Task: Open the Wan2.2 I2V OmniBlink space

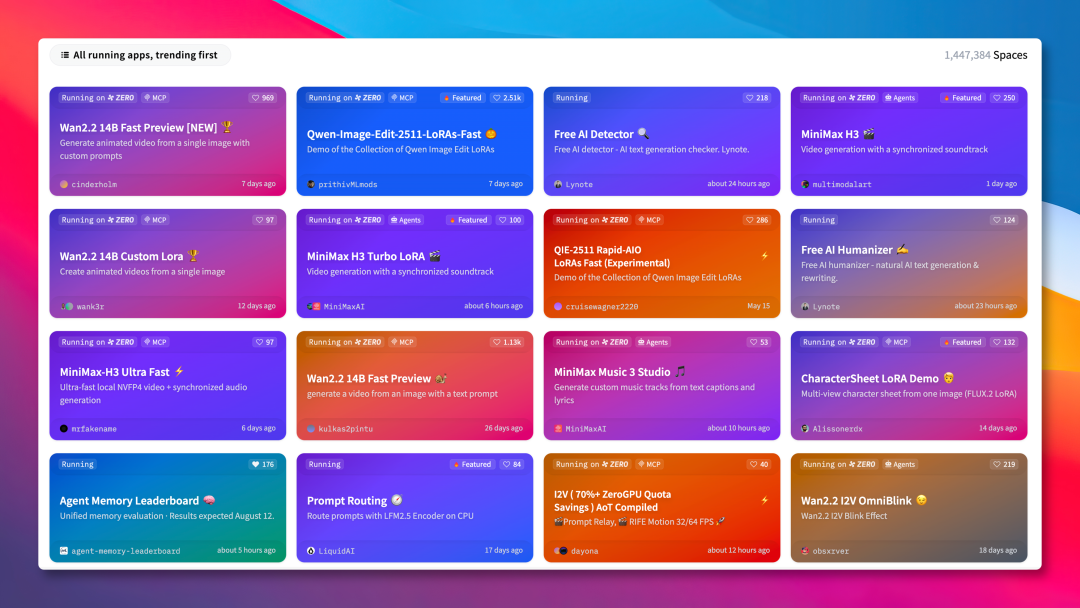Action: pos(909,507)
